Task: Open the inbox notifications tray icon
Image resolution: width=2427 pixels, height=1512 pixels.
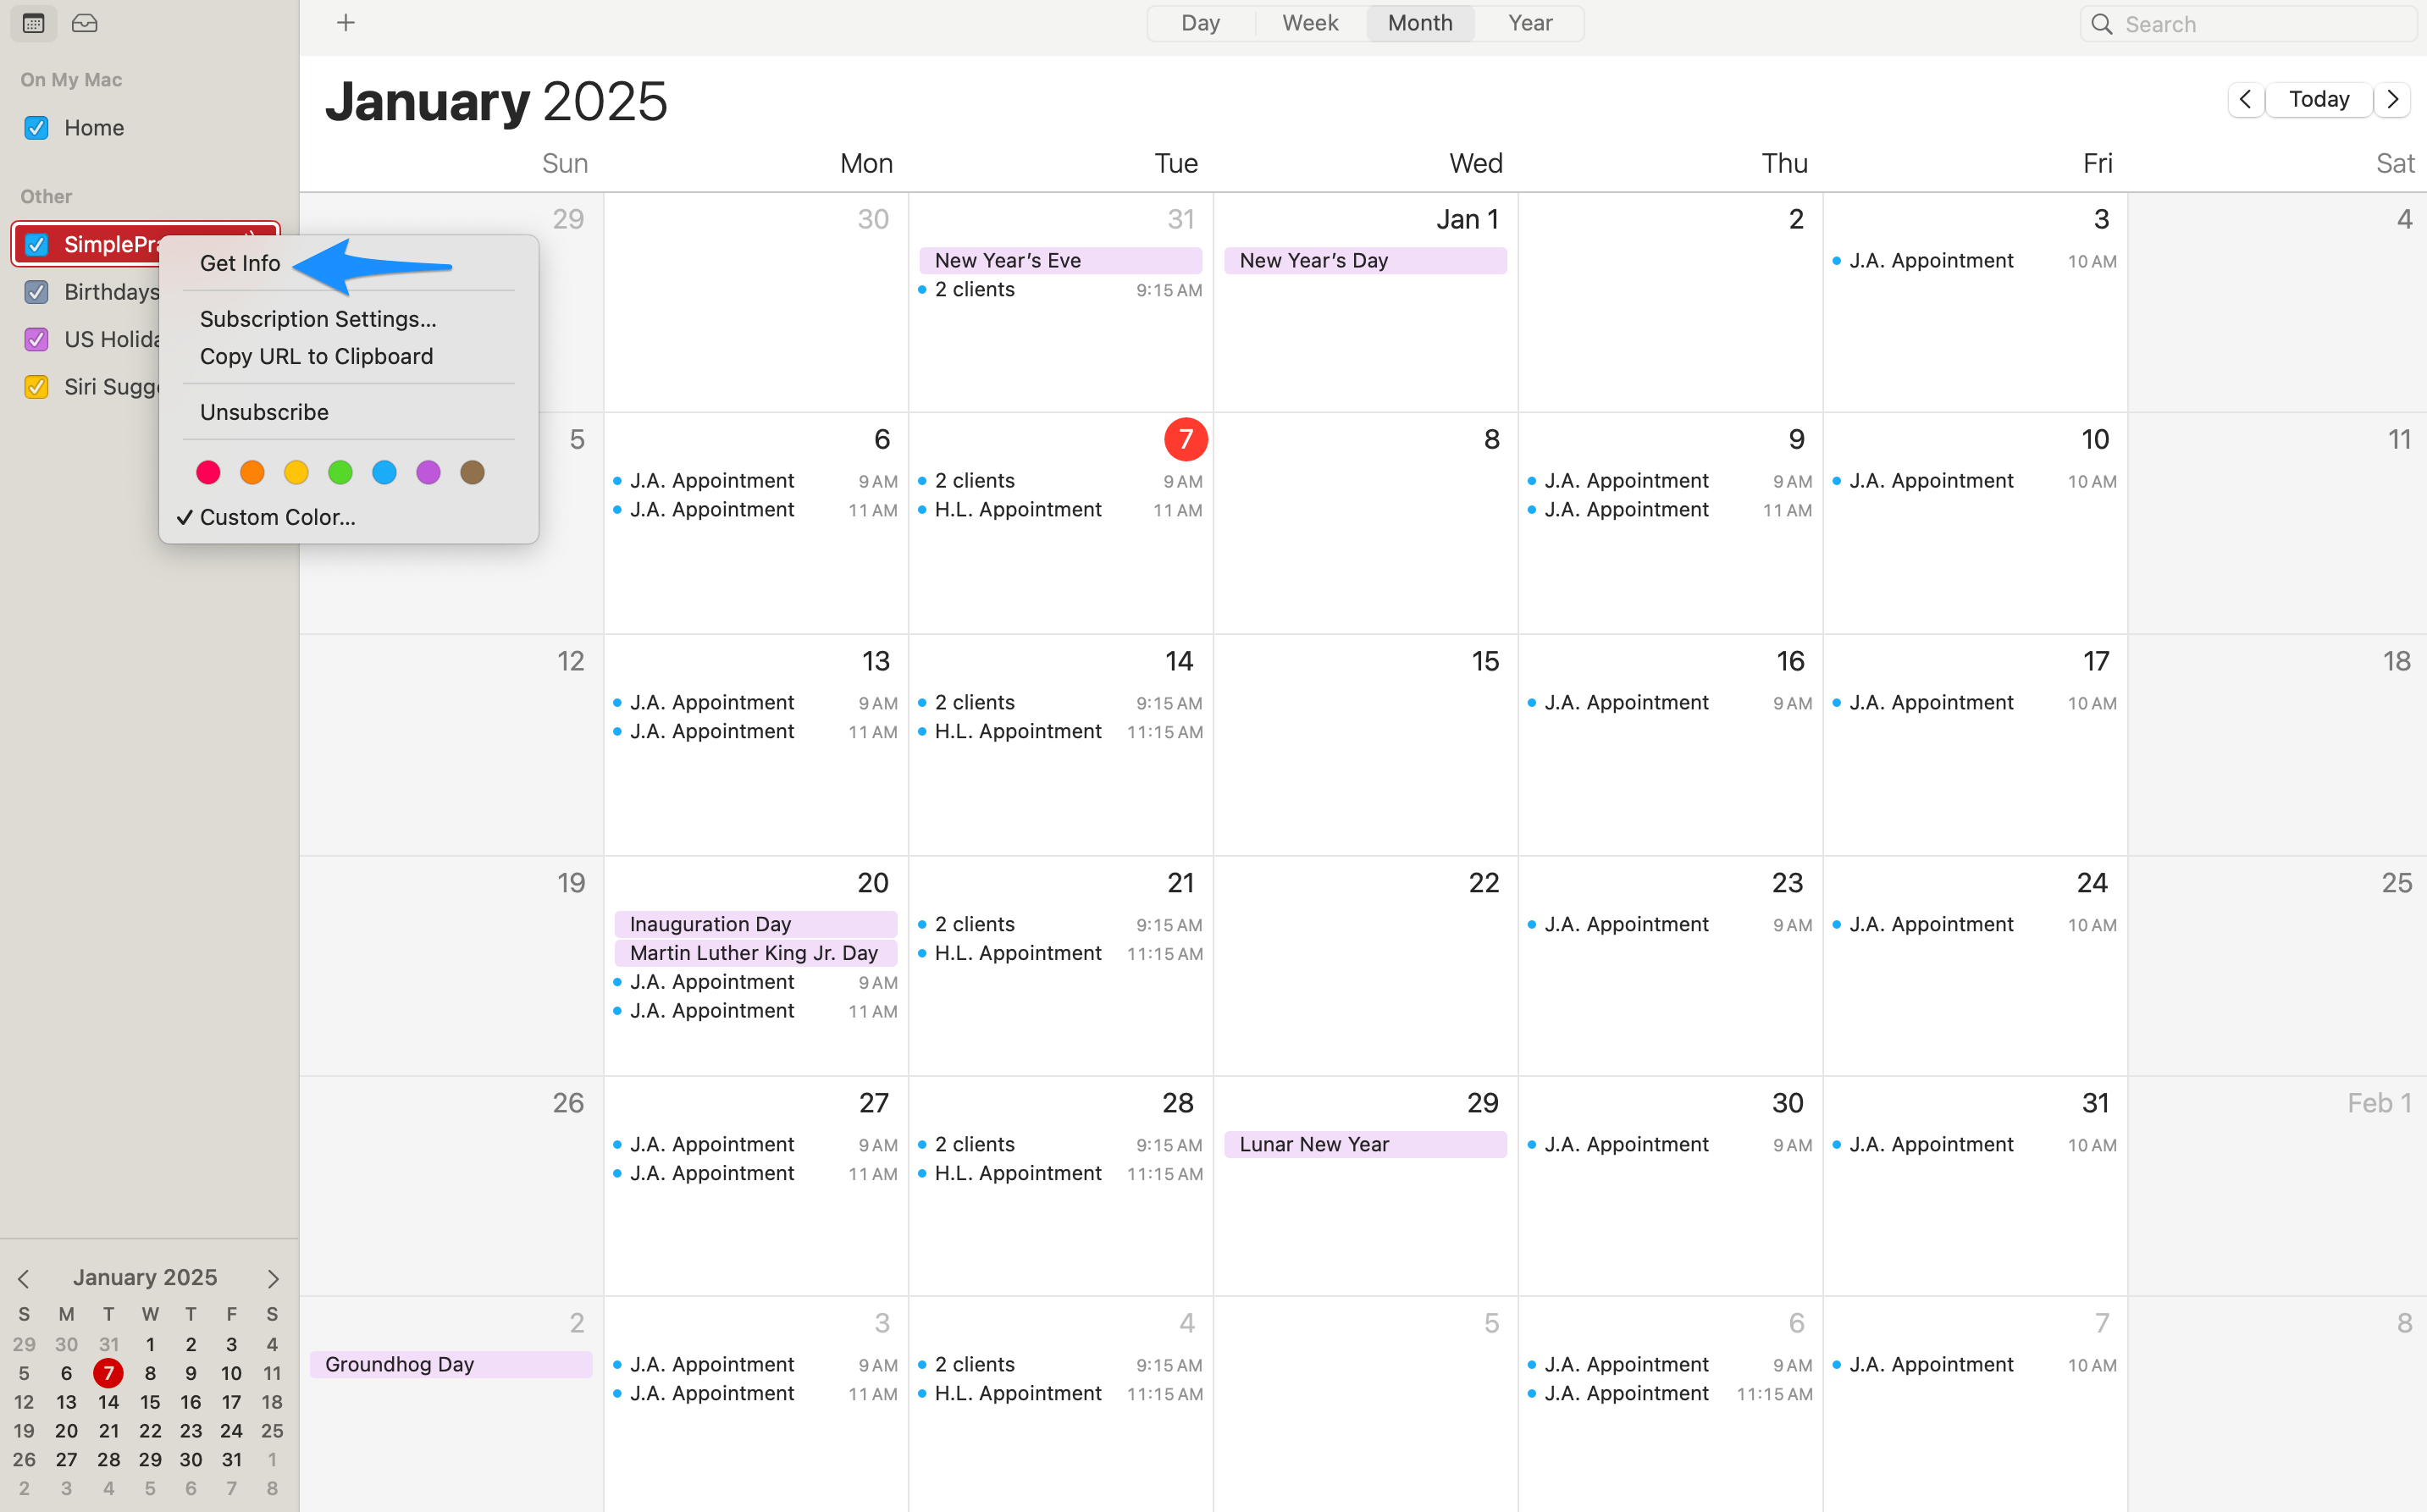Action: (x=85, y=23)
